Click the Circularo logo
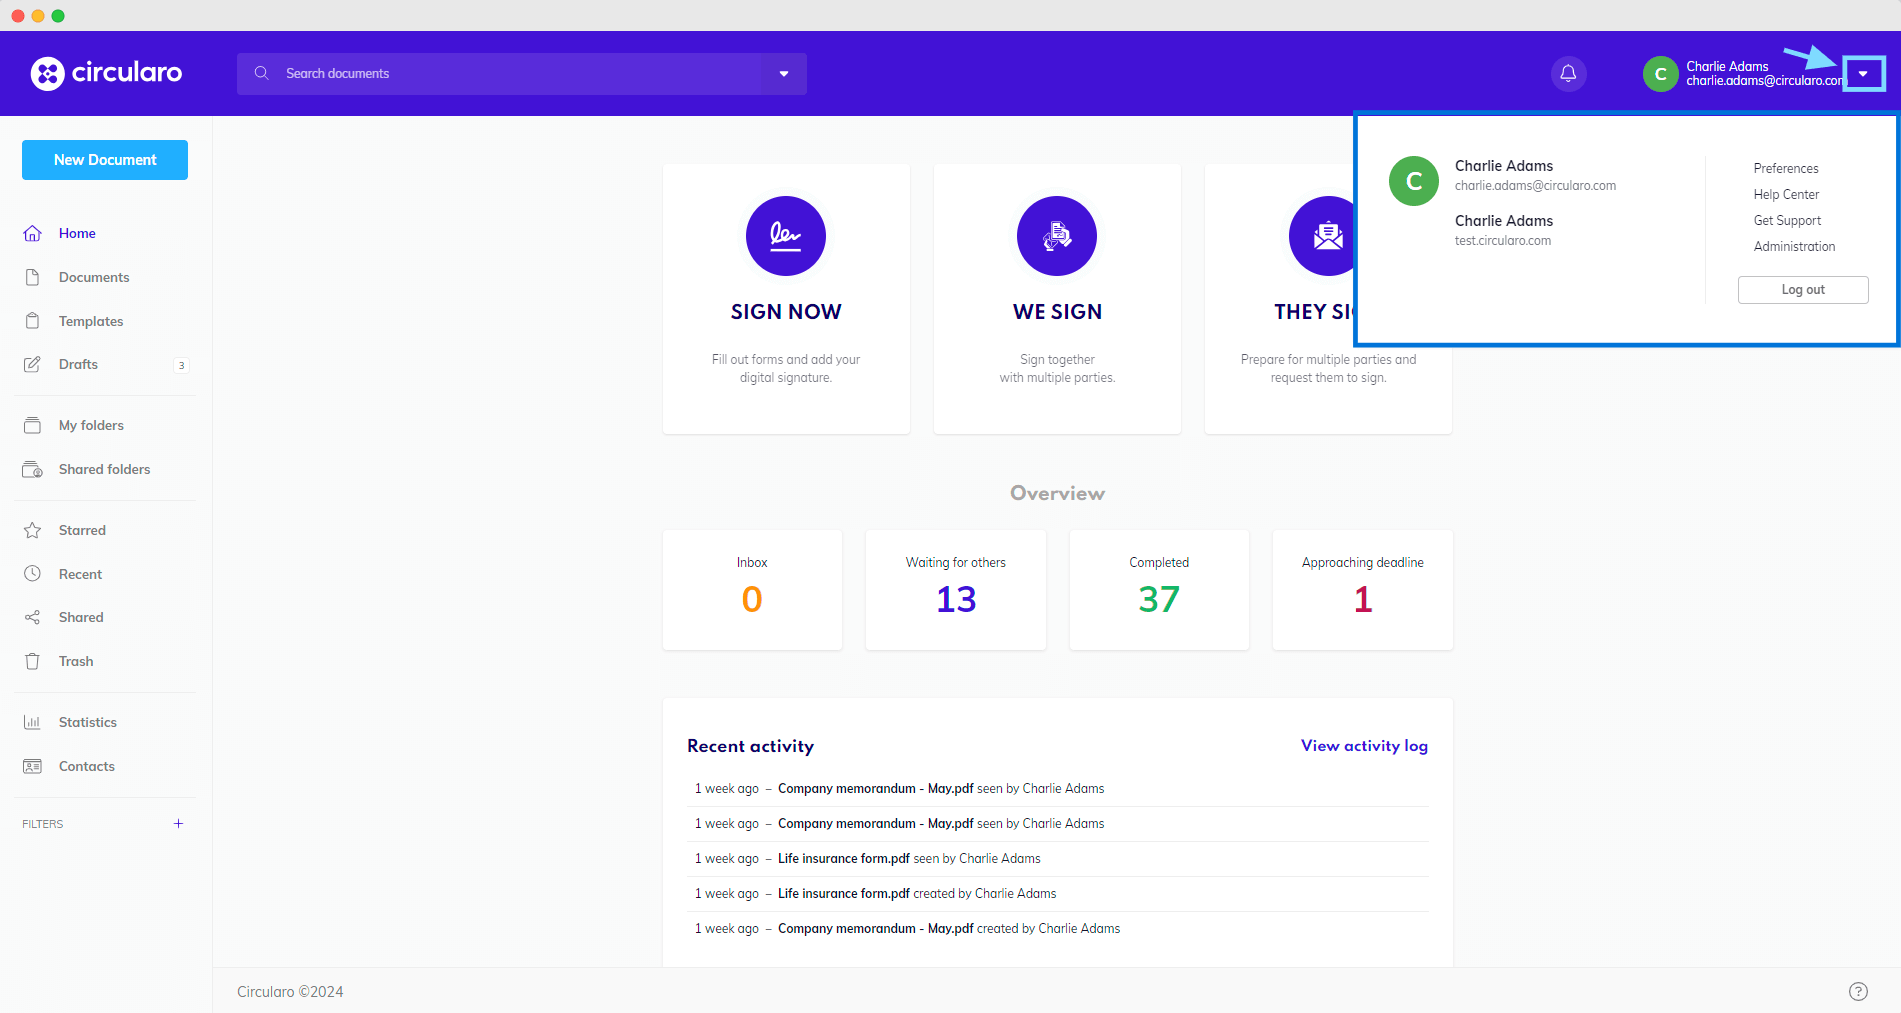The width and height of the screenshot is (1901, 1013). (106, 73)
